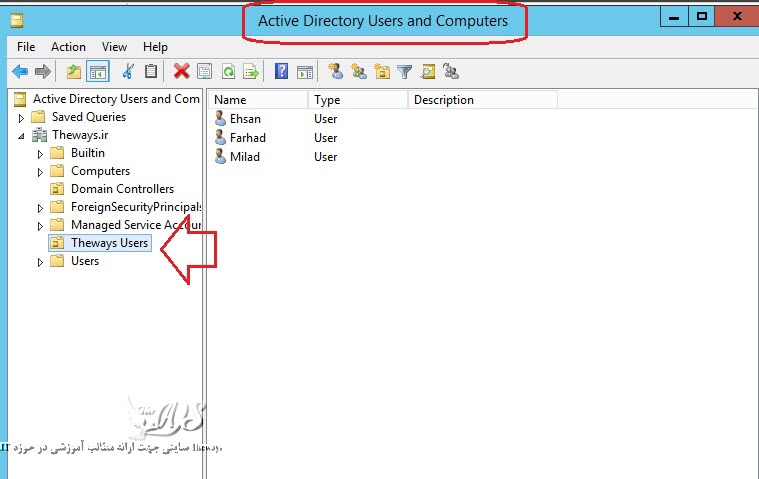Viewport: 759px width, 479px height.
Task: Click the Up one level folder icon
Action: [73, 71]
